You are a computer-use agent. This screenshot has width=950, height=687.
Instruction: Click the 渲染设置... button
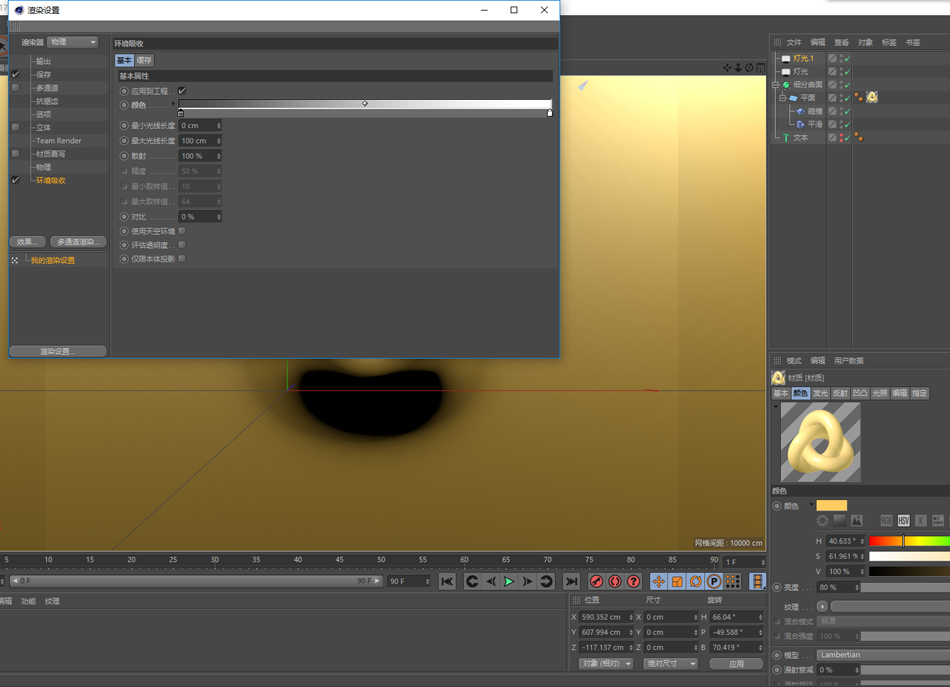point(58,351)
